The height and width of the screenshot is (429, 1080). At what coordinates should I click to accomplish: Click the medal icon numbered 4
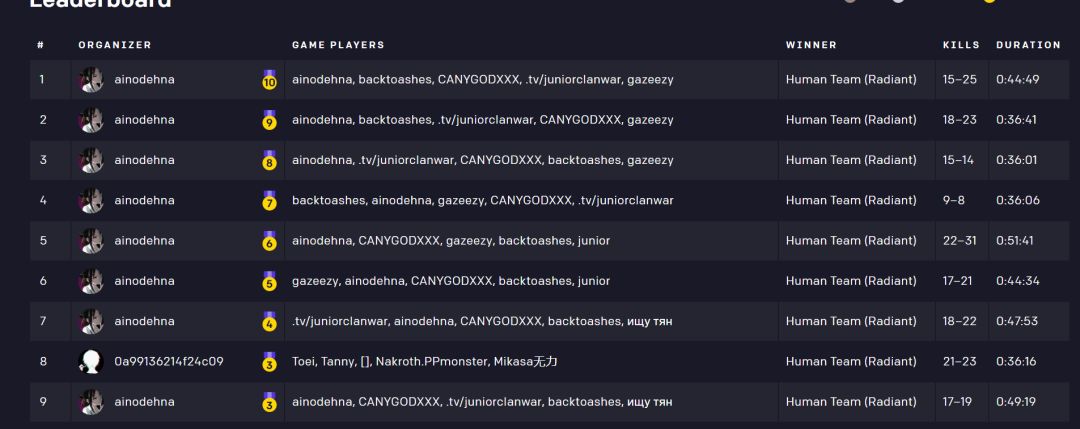coord(269,322)
